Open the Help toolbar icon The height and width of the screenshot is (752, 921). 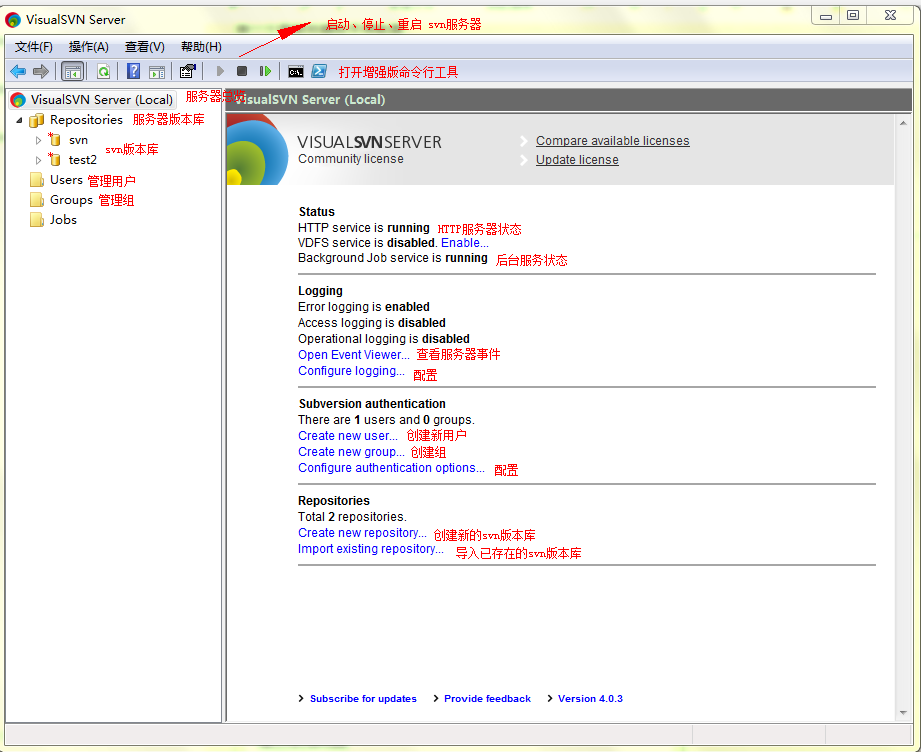[x=133, y=71]
